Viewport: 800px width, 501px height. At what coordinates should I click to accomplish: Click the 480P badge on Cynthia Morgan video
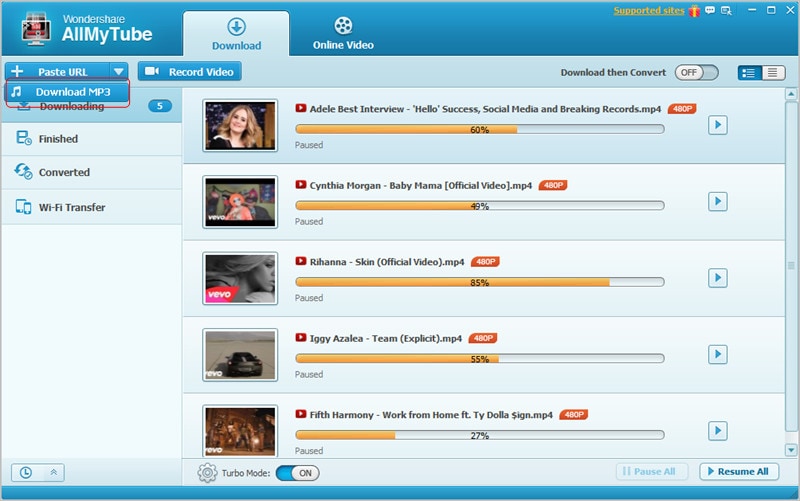click(553, 185)
